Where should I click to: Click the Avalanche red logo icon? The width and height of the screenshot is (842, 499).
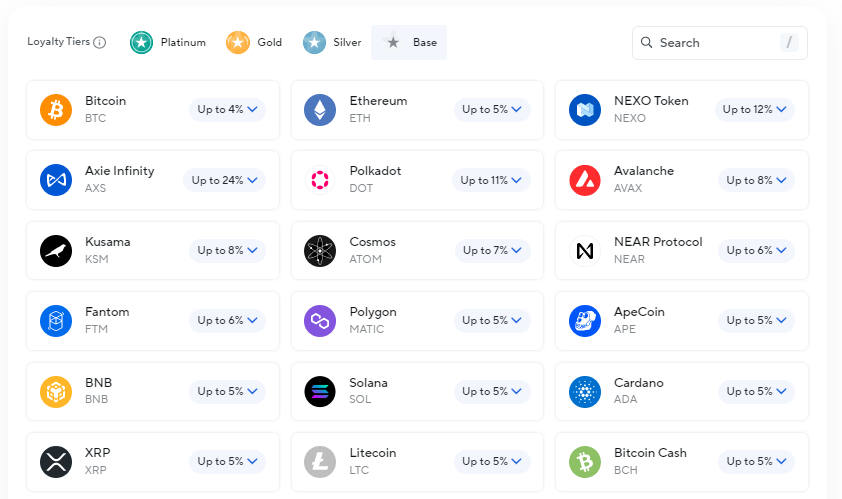tap(585, 180)
